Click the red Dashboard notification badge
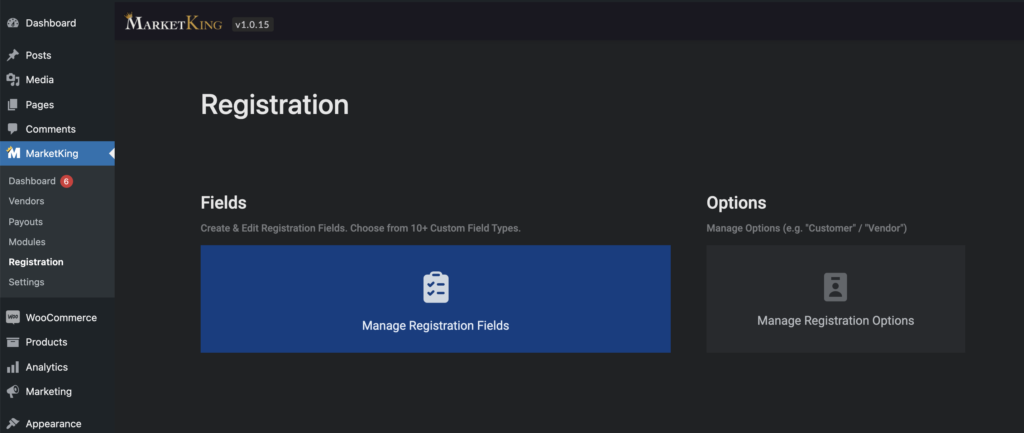Screen dimensions: 1024x433 click(67, 182)
